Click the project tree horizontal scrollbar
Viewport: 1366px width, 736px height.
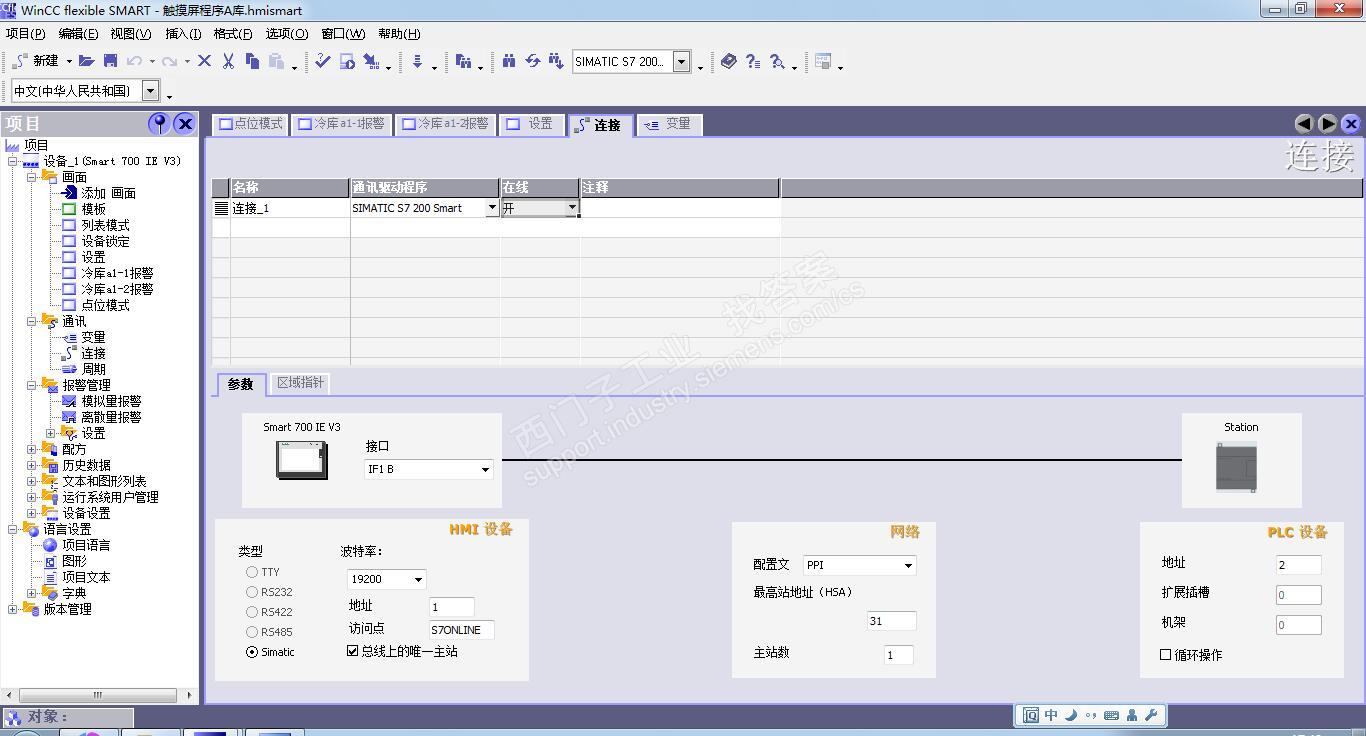[98, 694]
